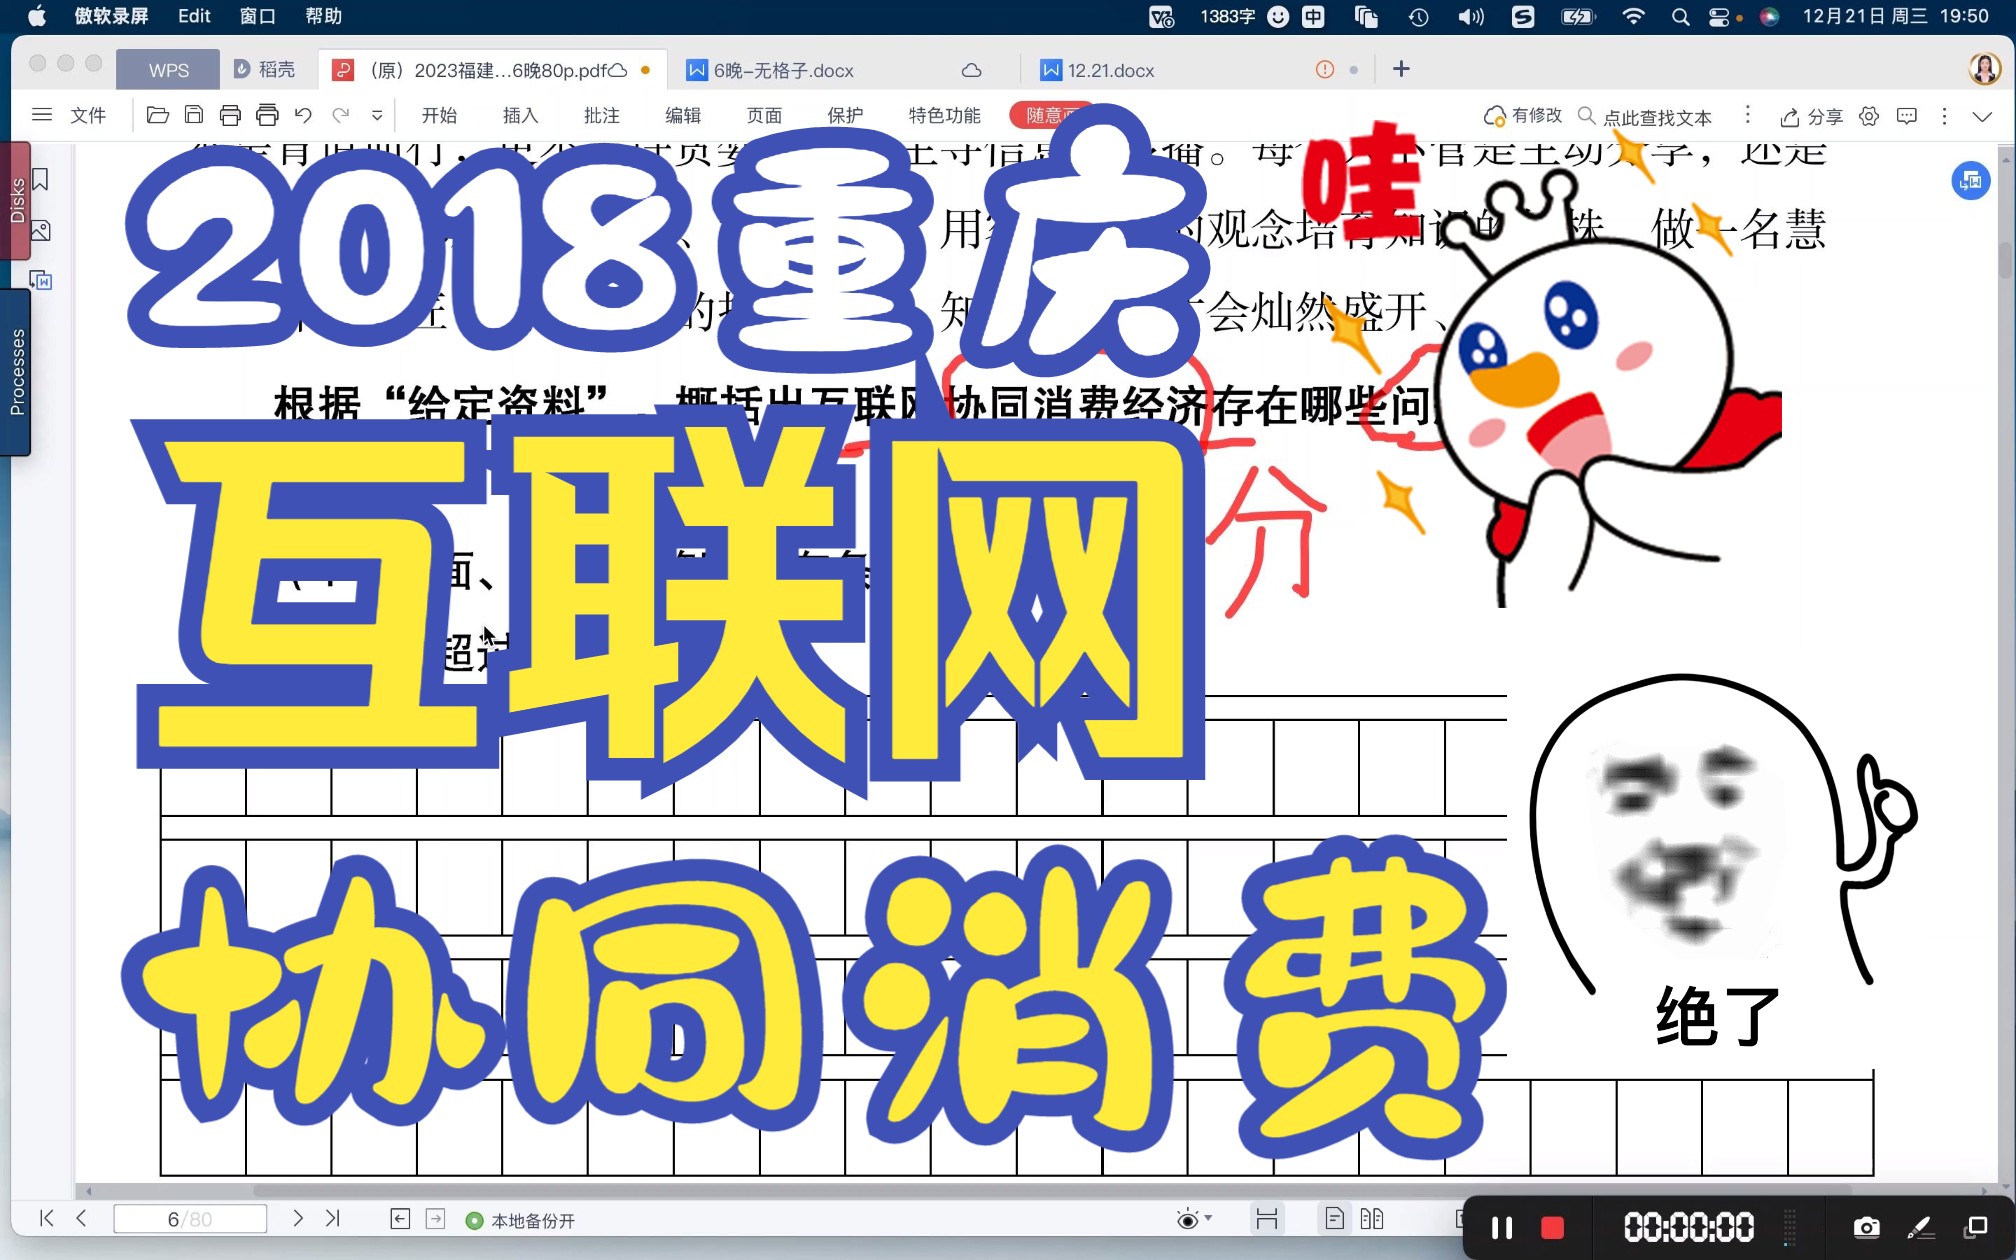Open the 窗口 menu in menu bar
This screenshot has width=2016, height=1260.
(258, 16)
